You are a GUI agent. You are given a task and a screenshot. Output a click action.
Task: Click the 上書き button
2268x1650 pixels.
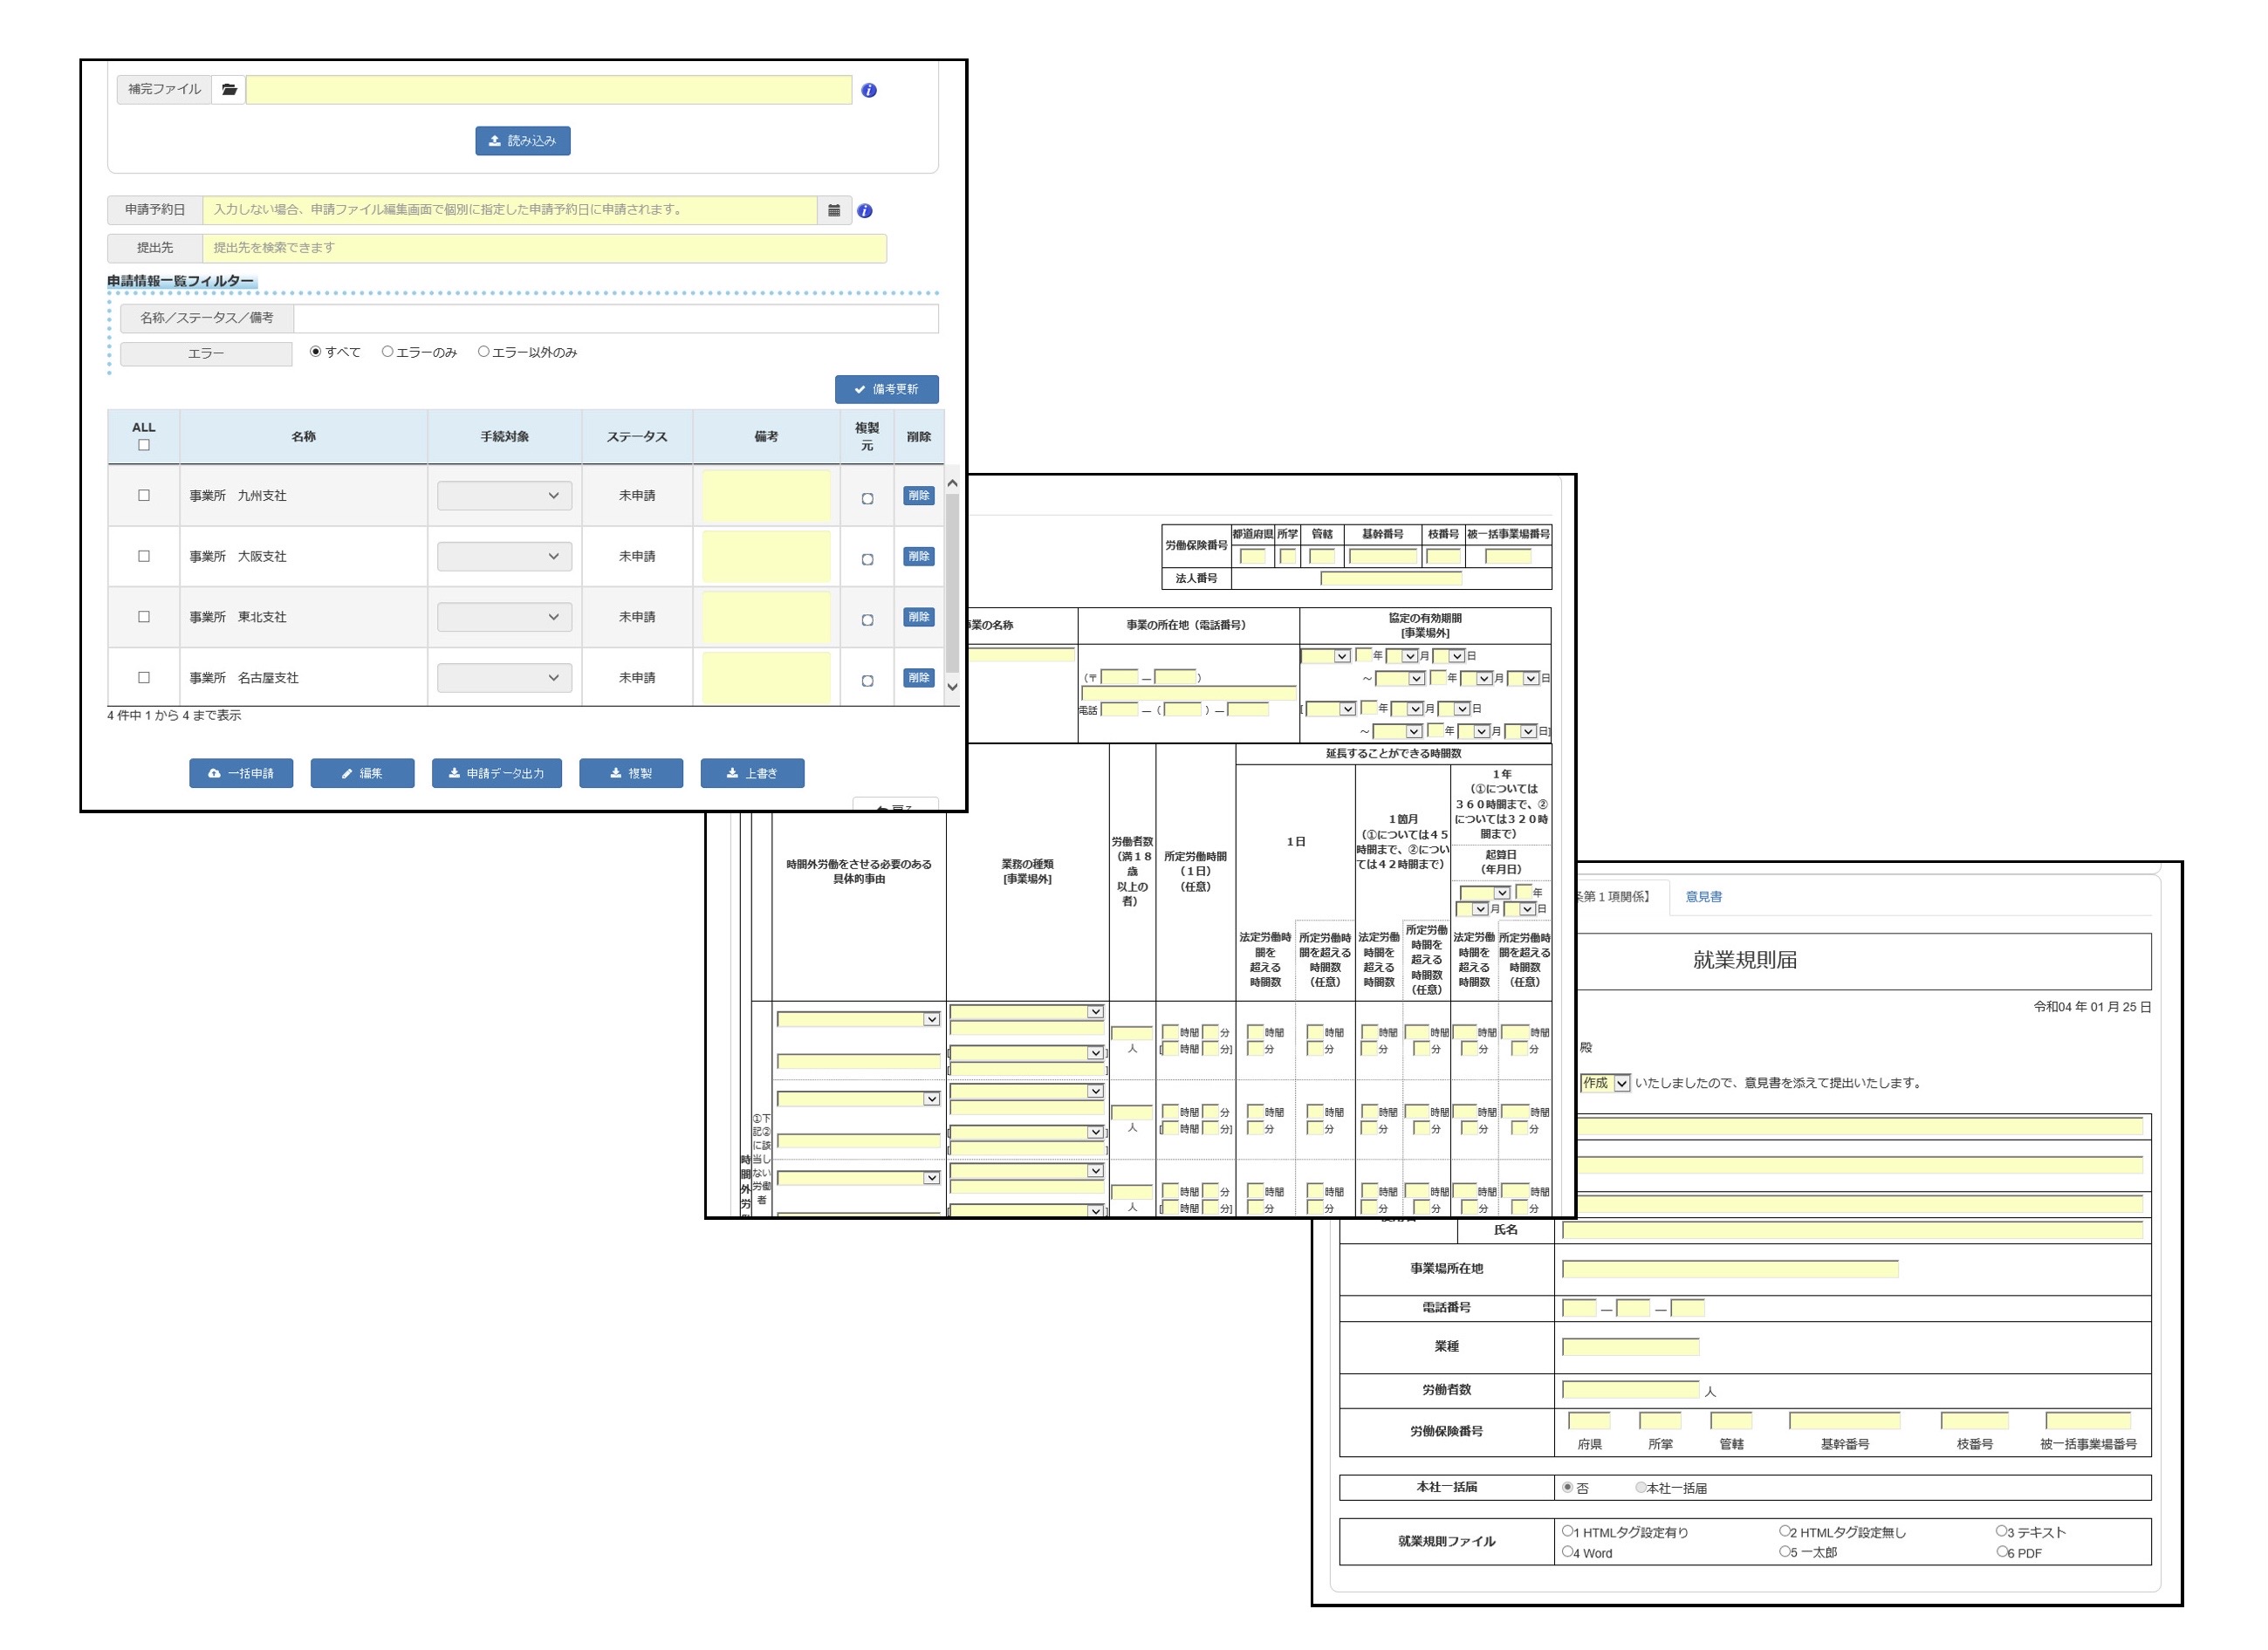click(752, 773)
